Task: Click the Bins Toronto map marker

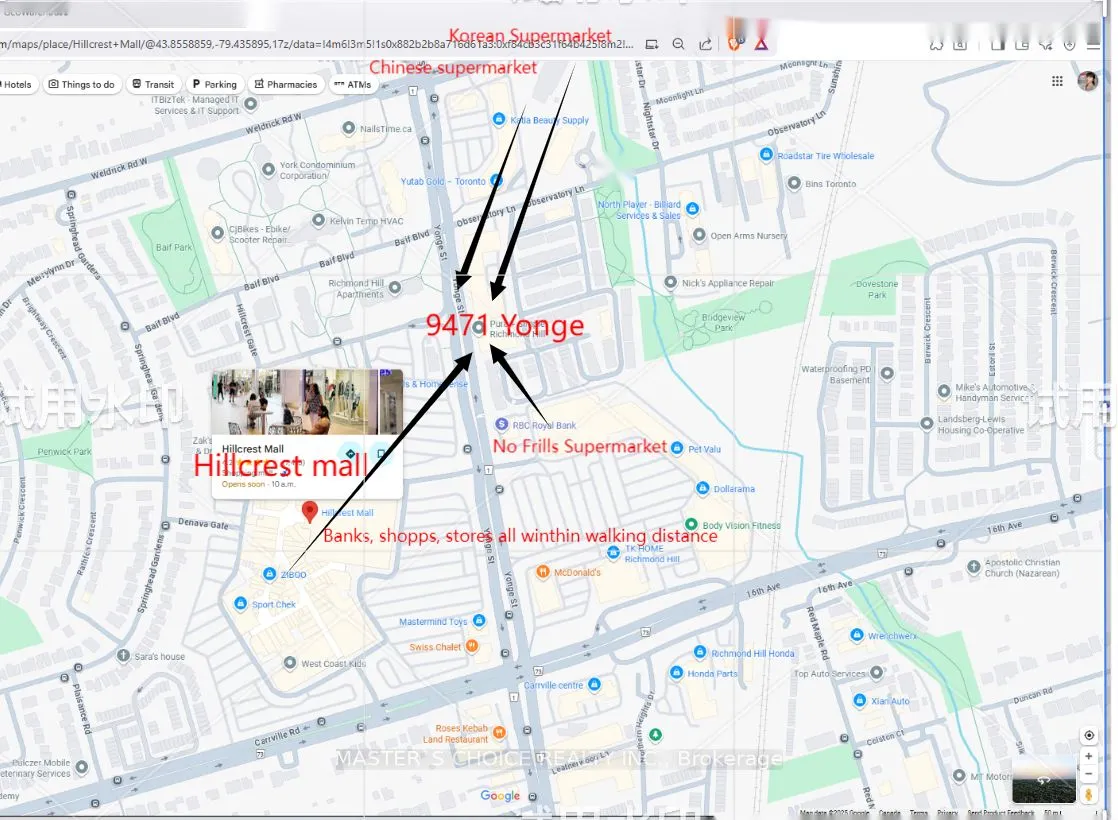Action: (794, 183)
